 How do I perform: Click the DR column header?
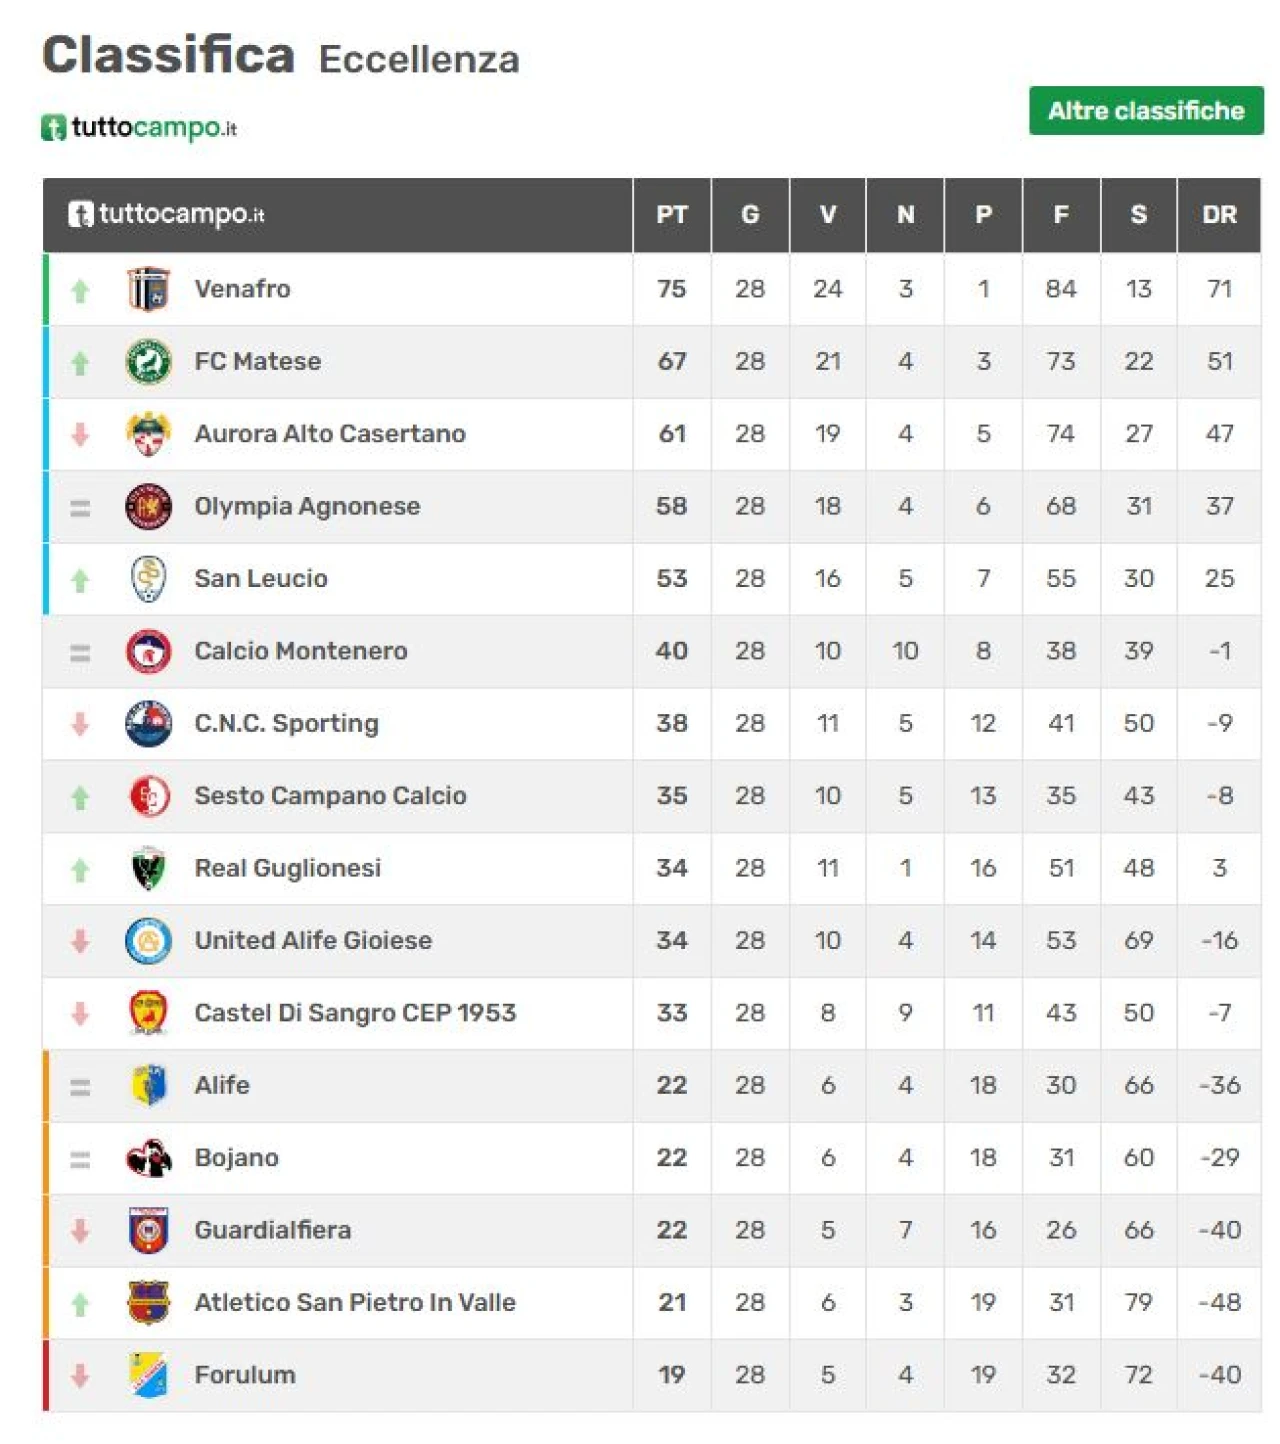pos(1219,215)
